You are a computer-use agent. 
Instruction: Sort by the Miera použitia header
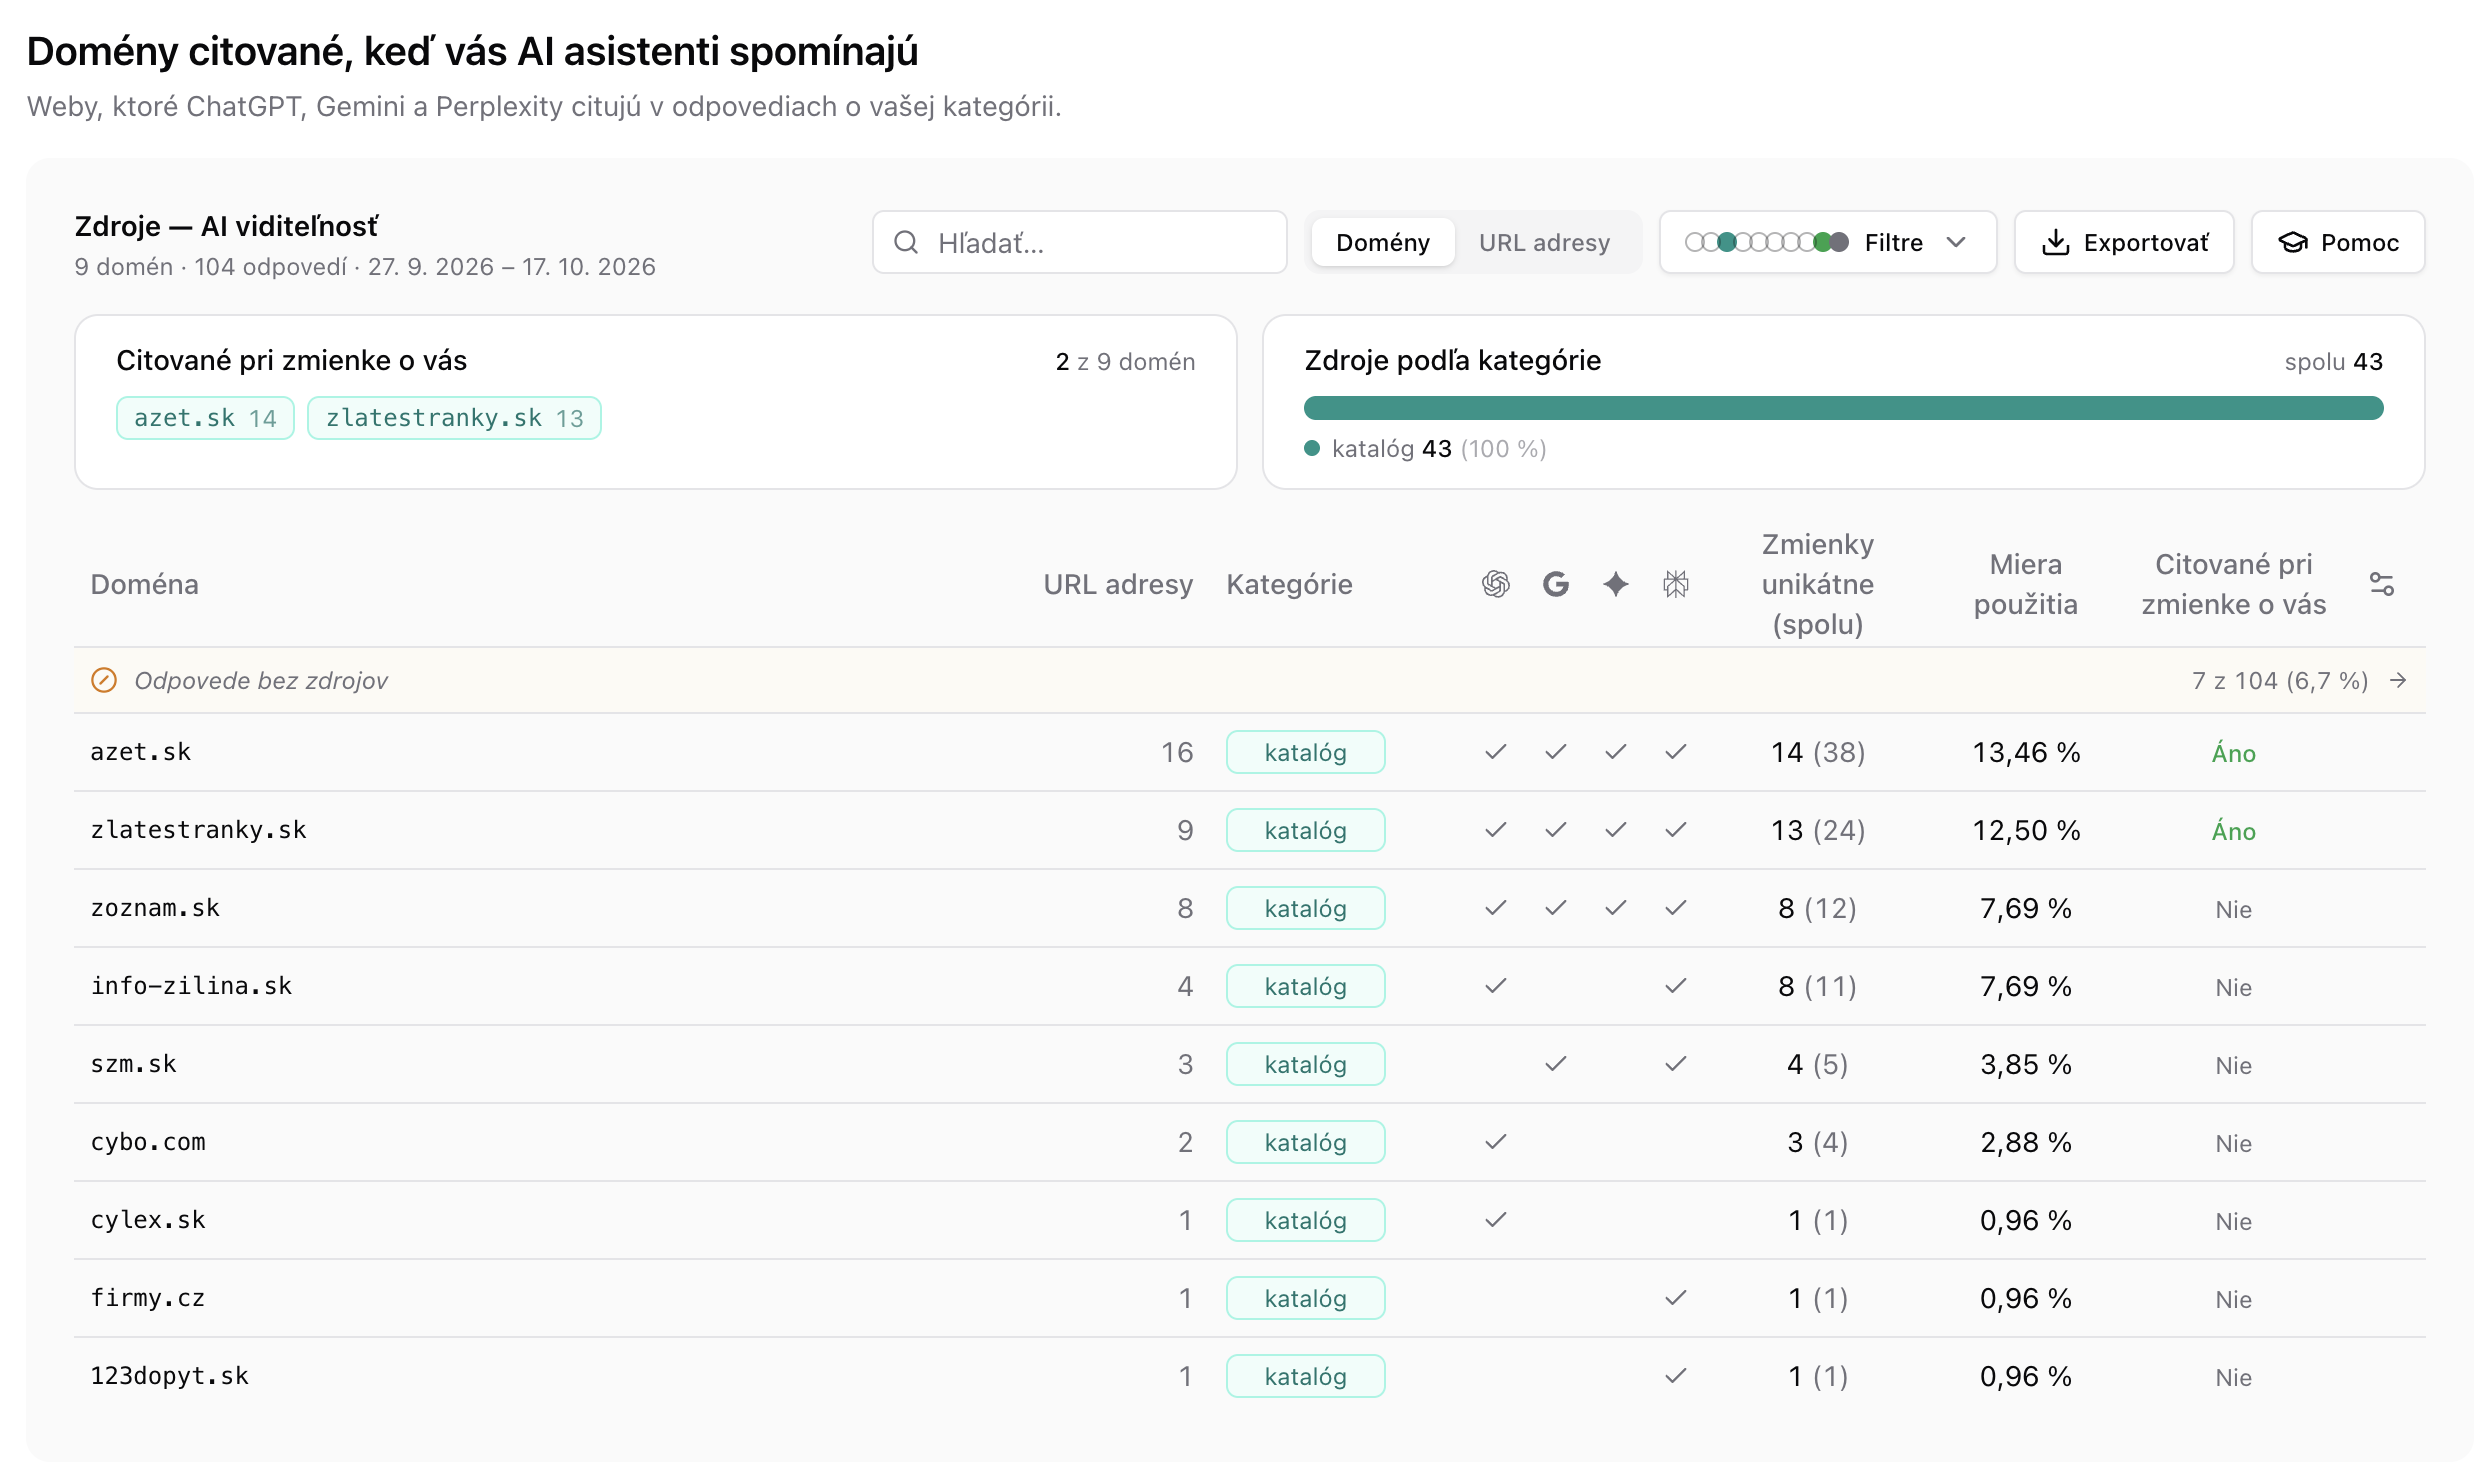[2025, 584]
